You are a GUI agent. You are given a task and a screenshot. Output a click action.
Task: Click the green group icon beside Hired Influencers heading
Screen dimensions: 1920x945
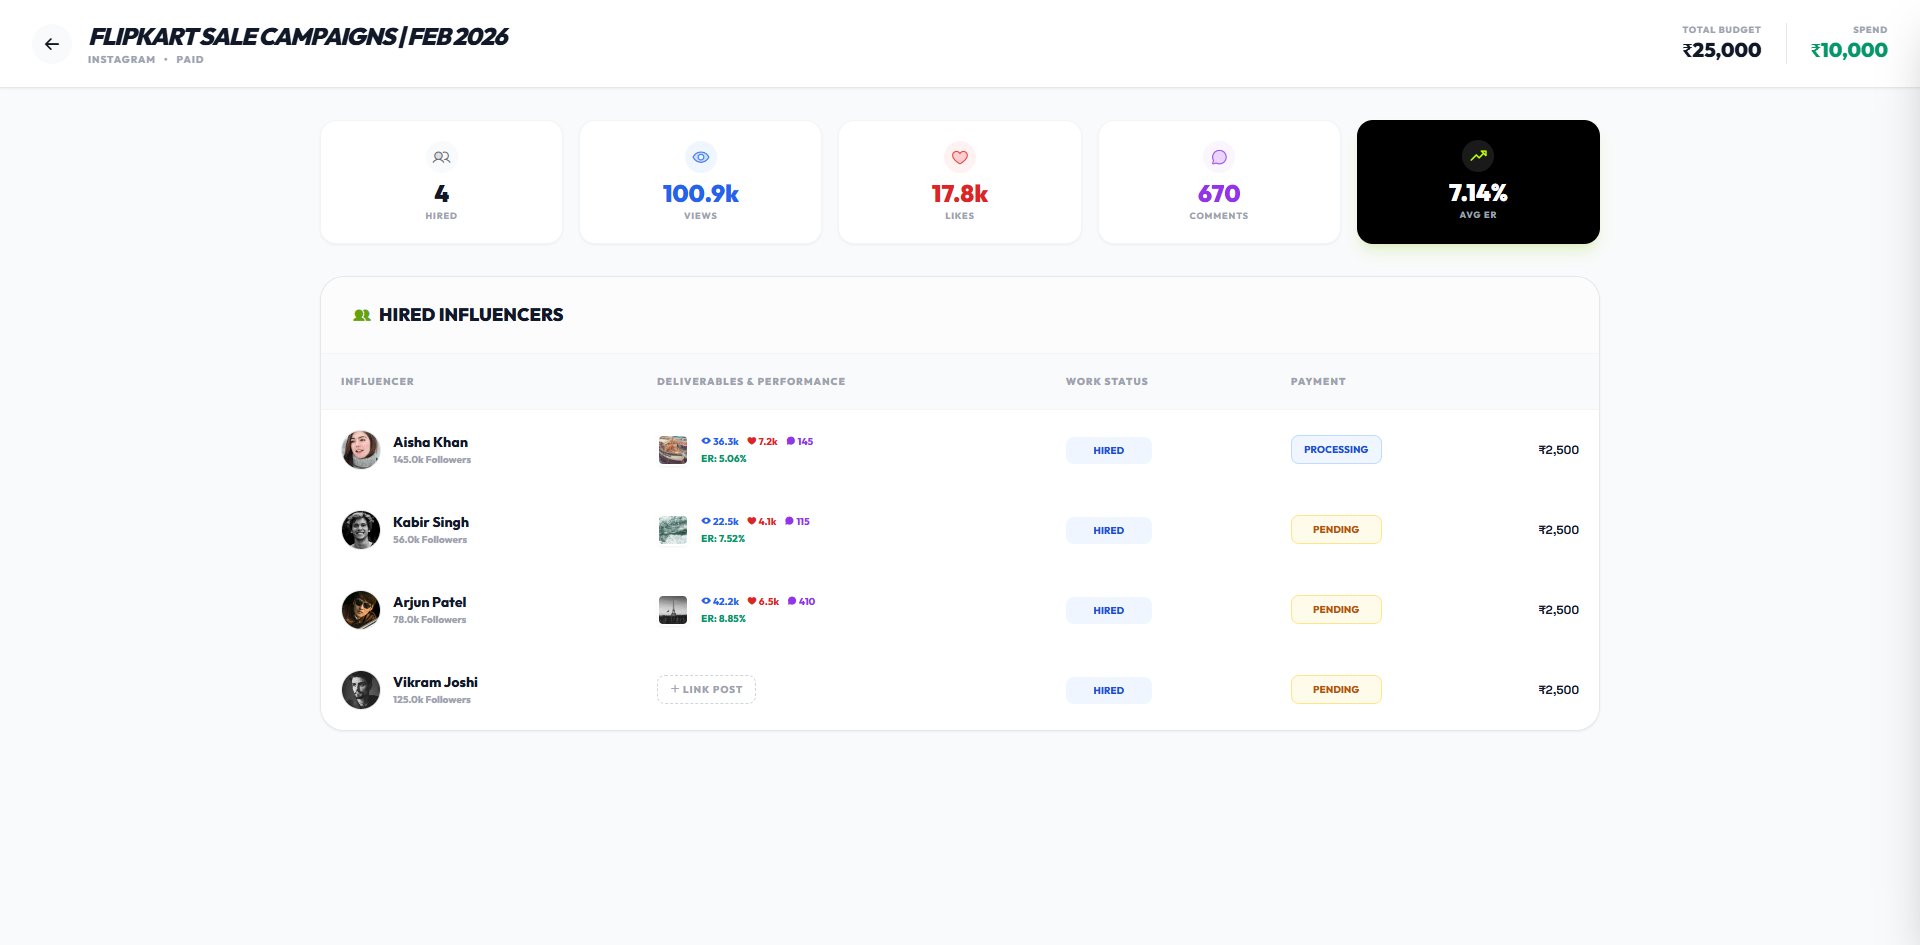[360, 314]
